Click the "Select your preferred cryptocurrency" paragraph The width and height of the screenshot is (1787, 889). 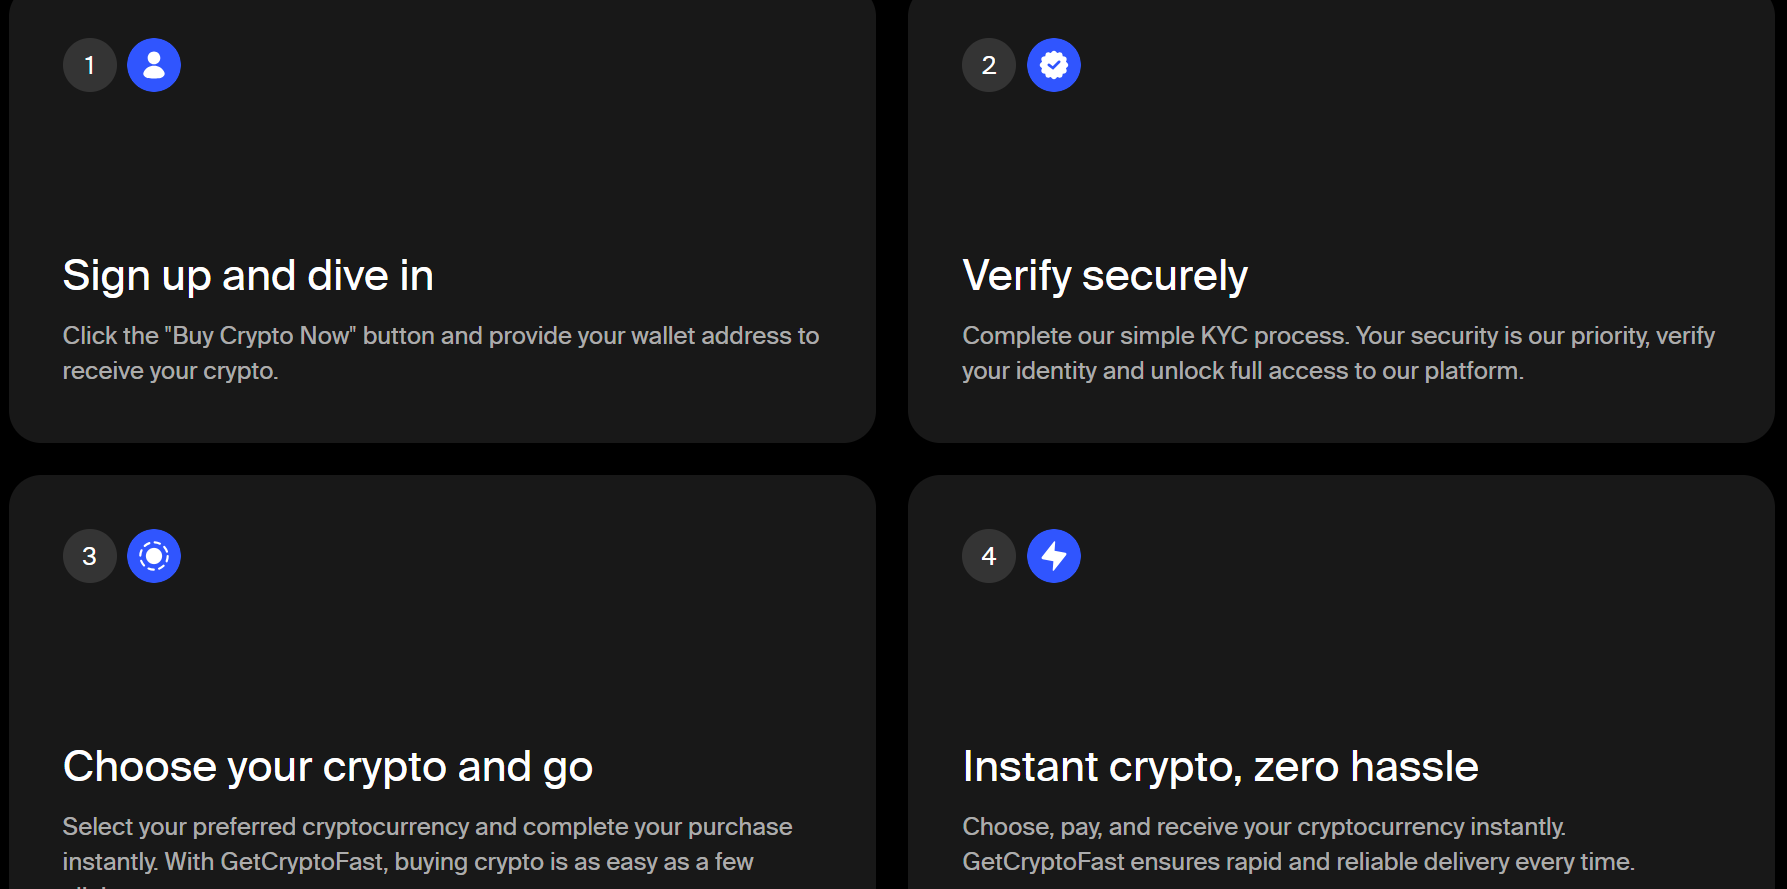[x=427, y=844]
